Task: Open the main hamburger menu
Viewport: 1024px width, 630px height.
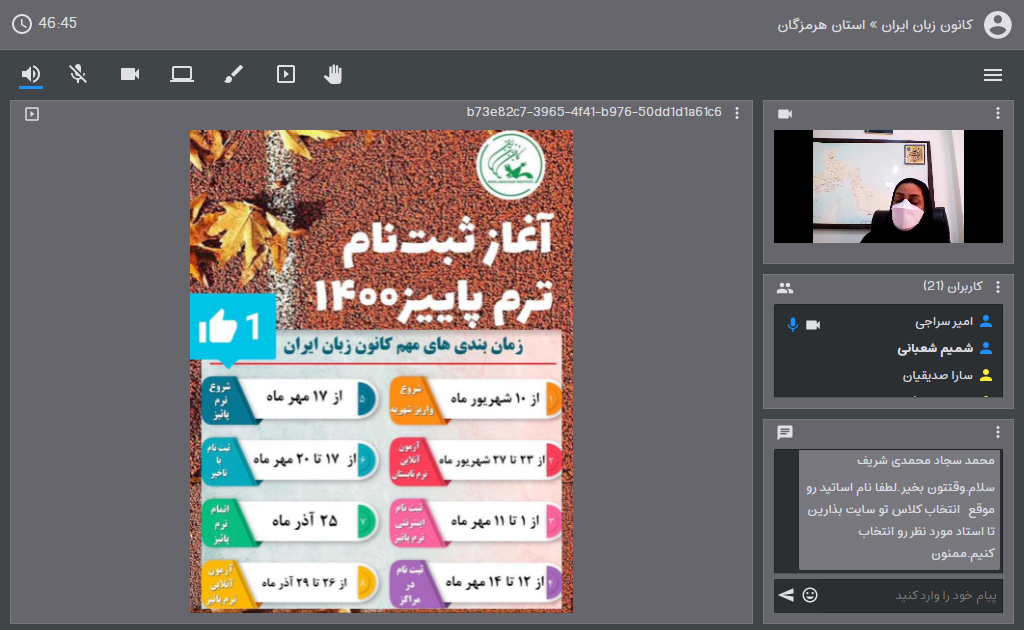Action: pyautogui.click(x=992, y=73)
